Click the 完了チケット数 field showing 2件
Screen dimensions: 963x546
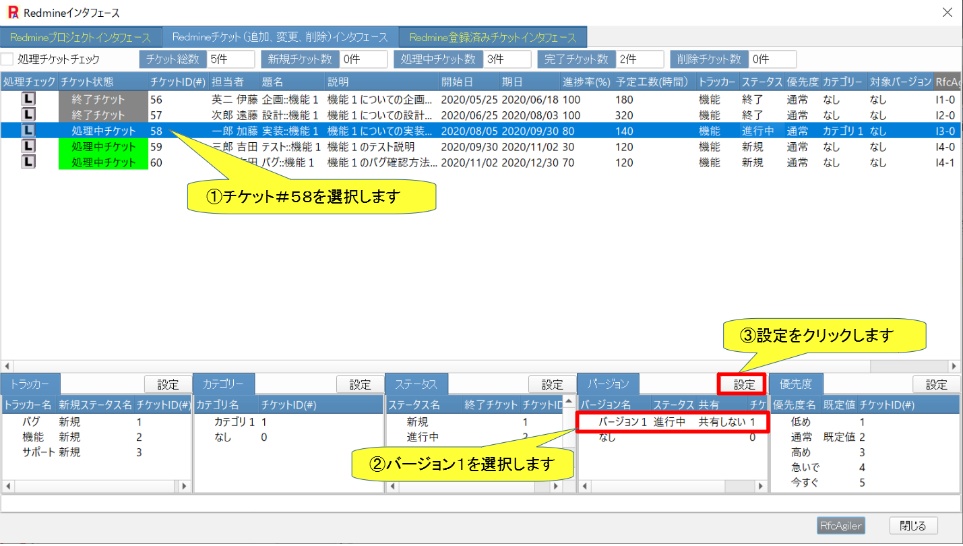(x=640, y=59)
